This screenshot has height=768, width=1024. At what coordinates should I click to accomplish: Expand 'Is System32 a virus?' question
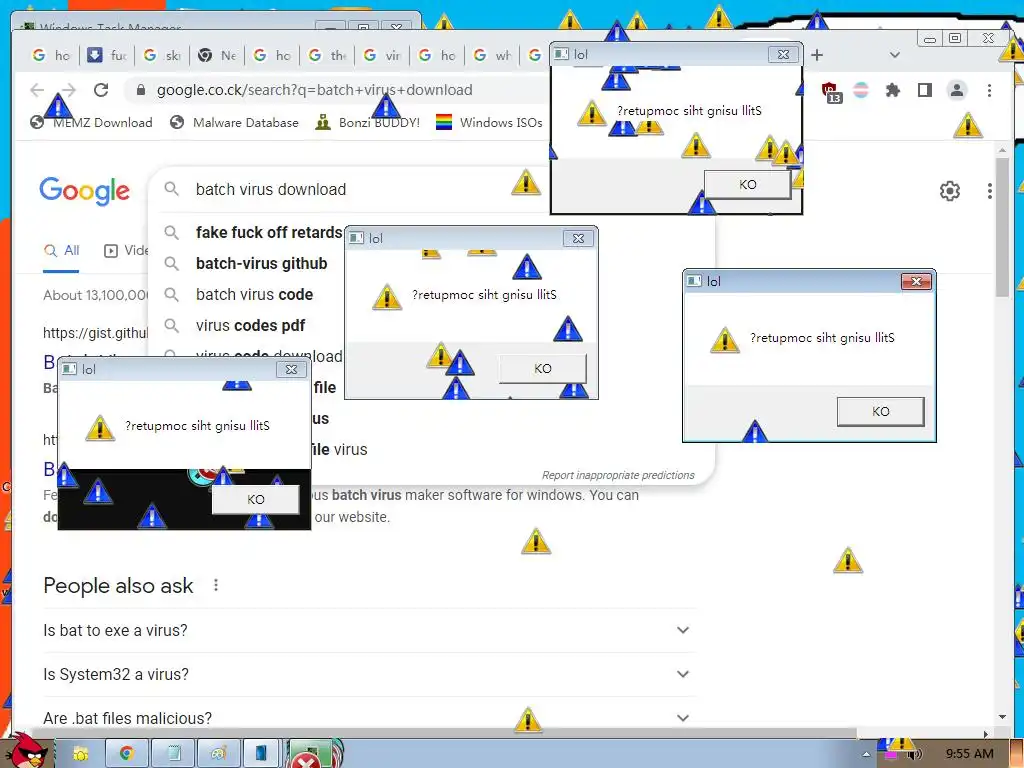(682, 674)
